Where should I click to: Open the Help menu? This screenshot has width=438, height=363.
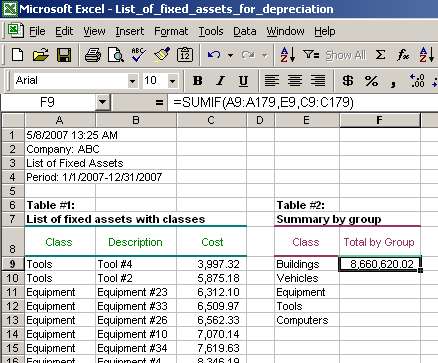(x=325, y=31)
